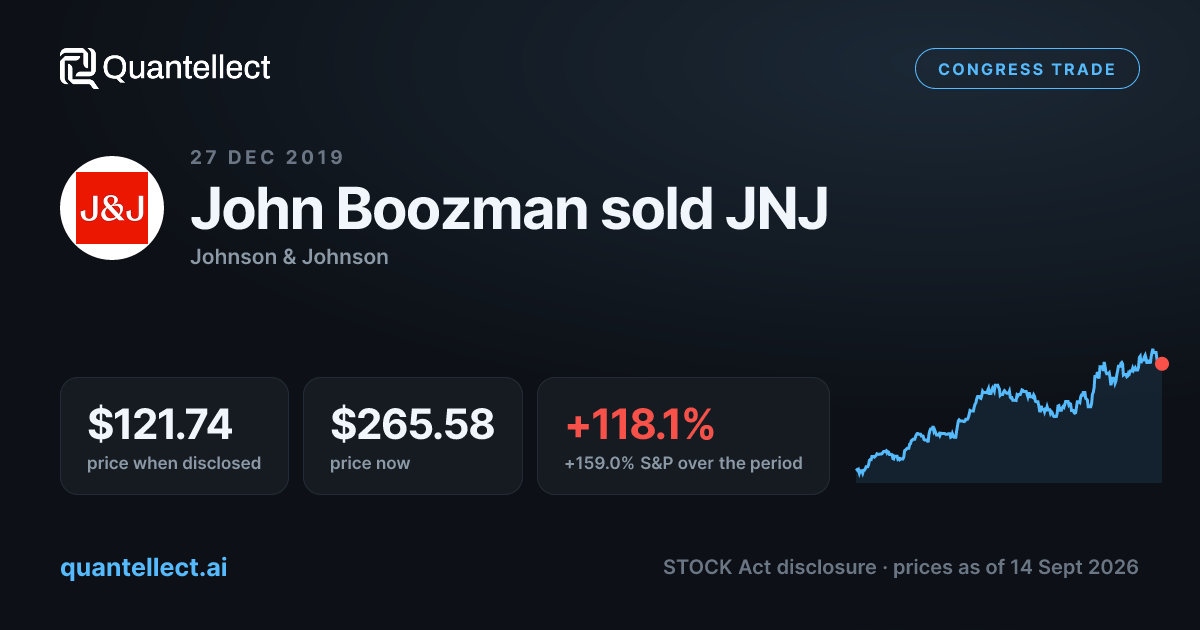Open the John Boozman name in the headline

coord(386,208)
